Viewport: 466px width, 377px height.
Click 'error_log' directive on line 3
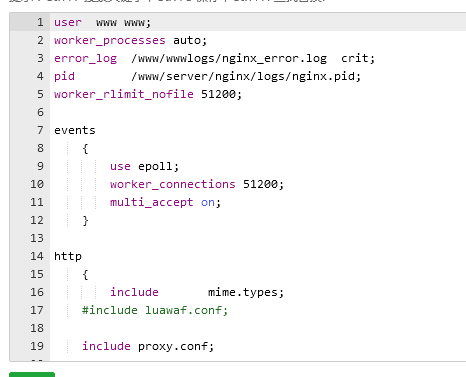(85, 58)
